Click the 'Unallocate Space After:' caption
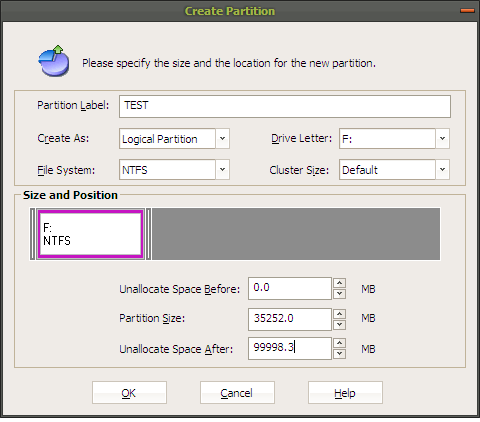The height and width of the screenshot is (422, 480). click(176, 349)
